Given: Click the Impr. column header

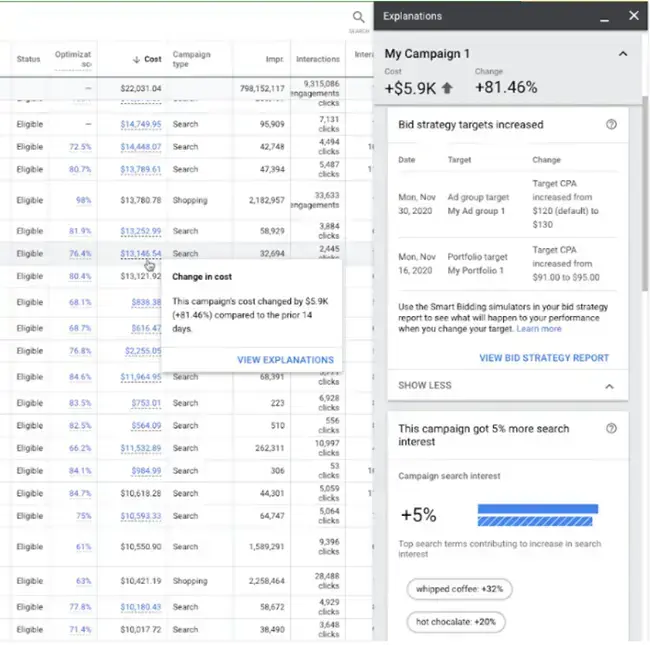Looking at the screenshot, I should coord(275,59).
